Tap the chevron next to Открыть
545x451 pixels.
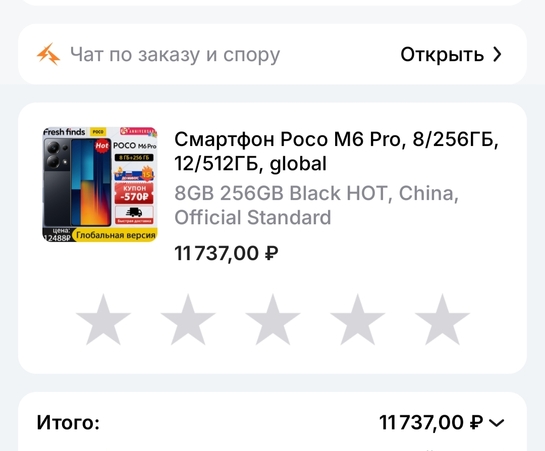pos(497,55)
